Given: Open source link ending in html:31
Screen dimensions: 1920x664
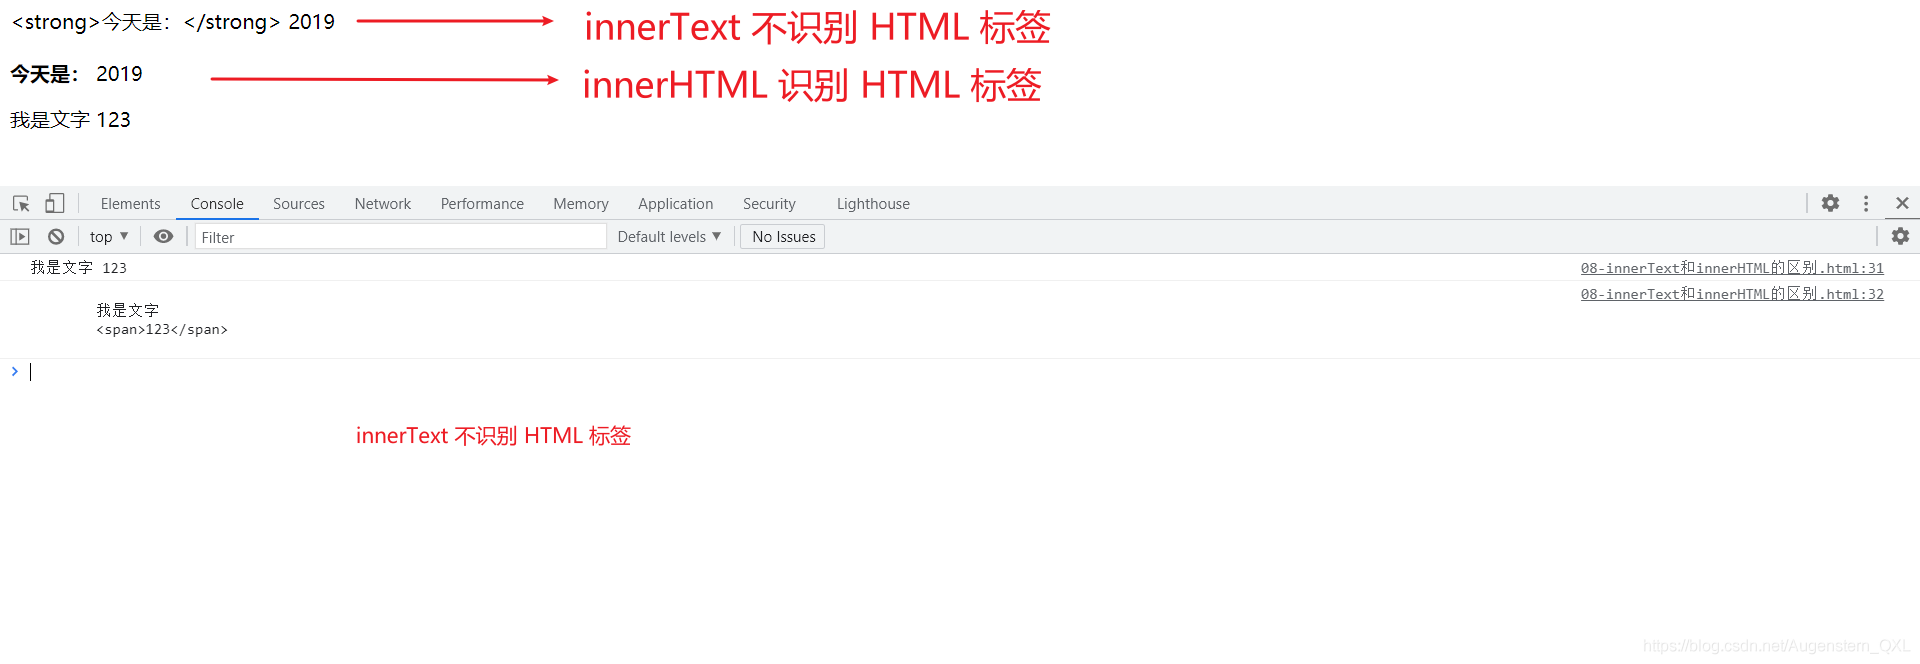Looking at the screenshot, I should [1732, 268].
